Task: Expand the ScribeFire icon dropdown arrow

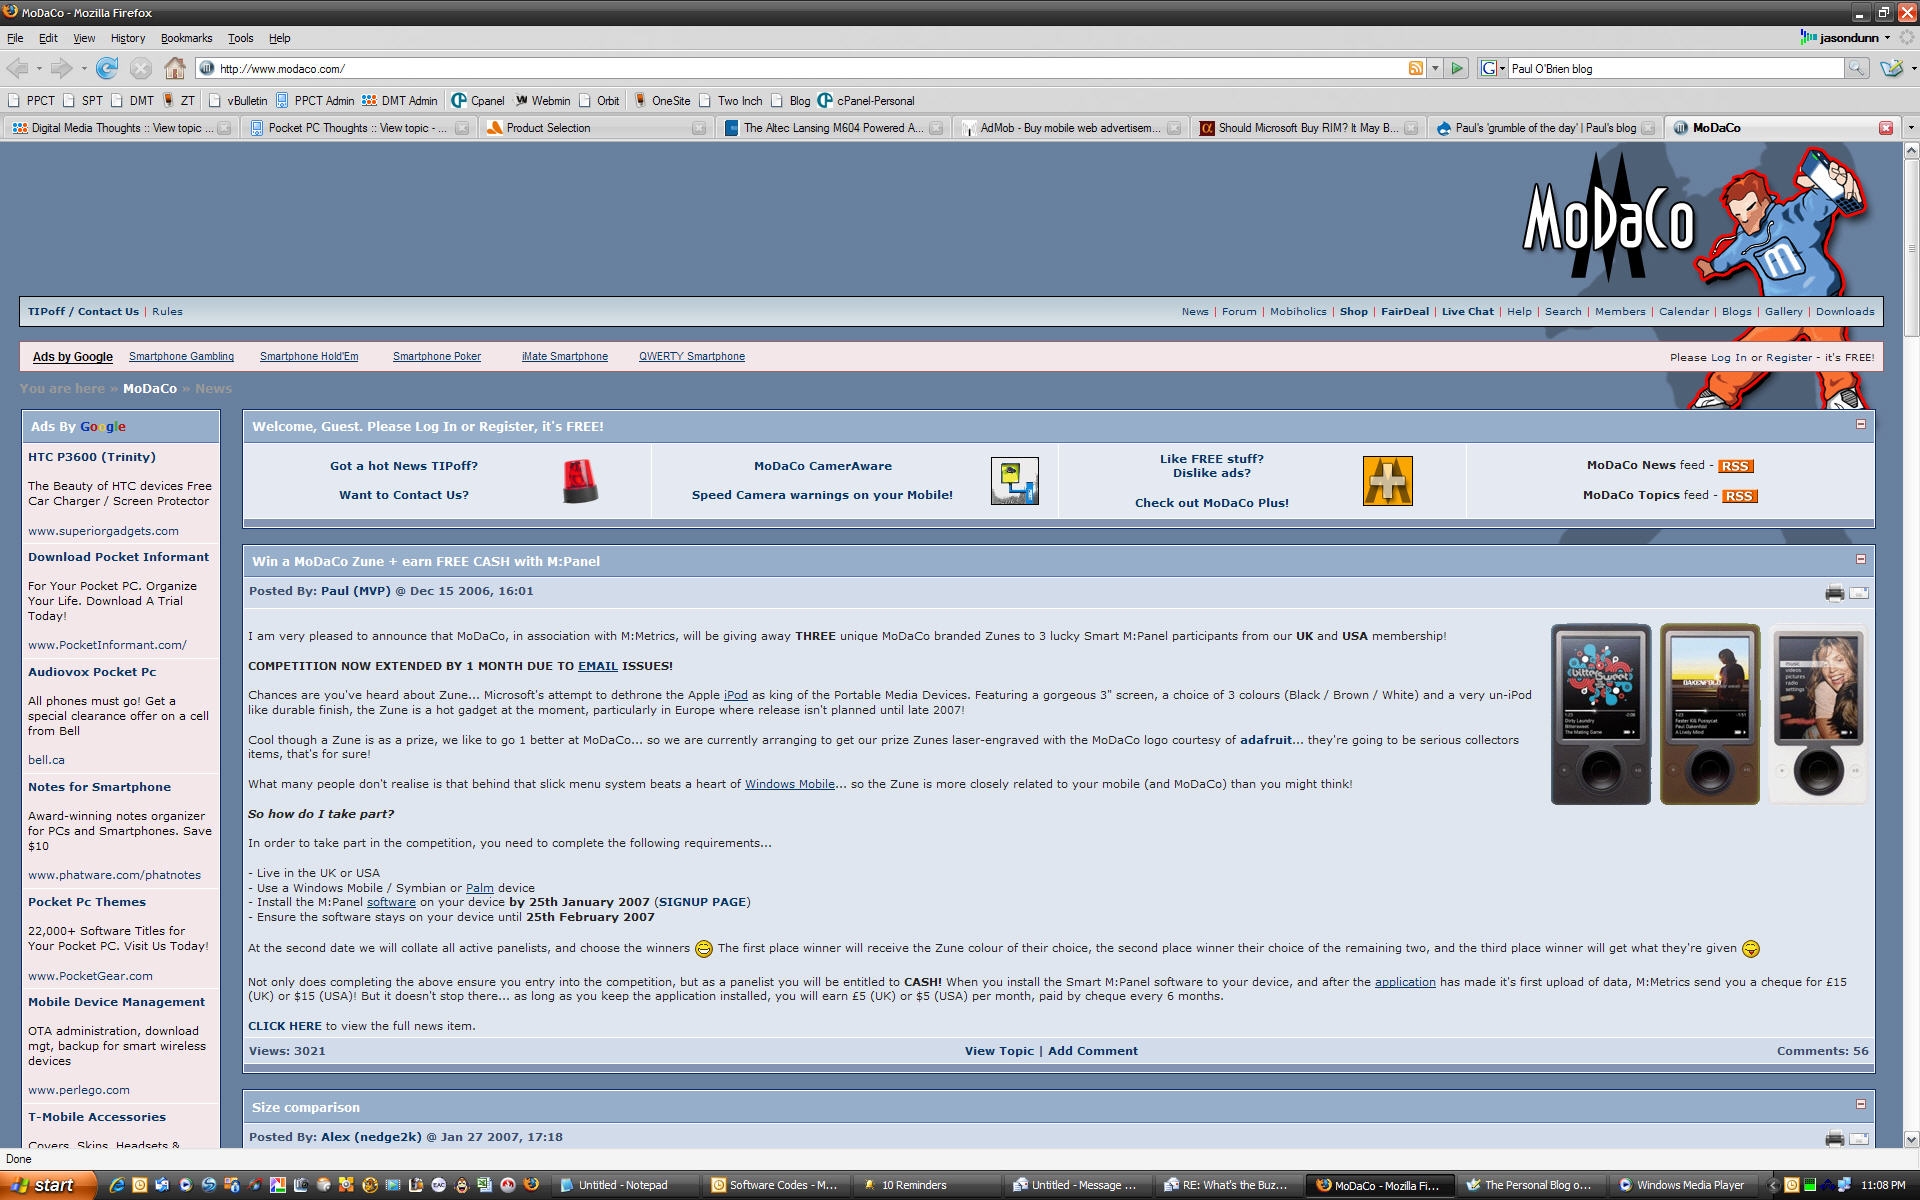Action: [1913, 68]
